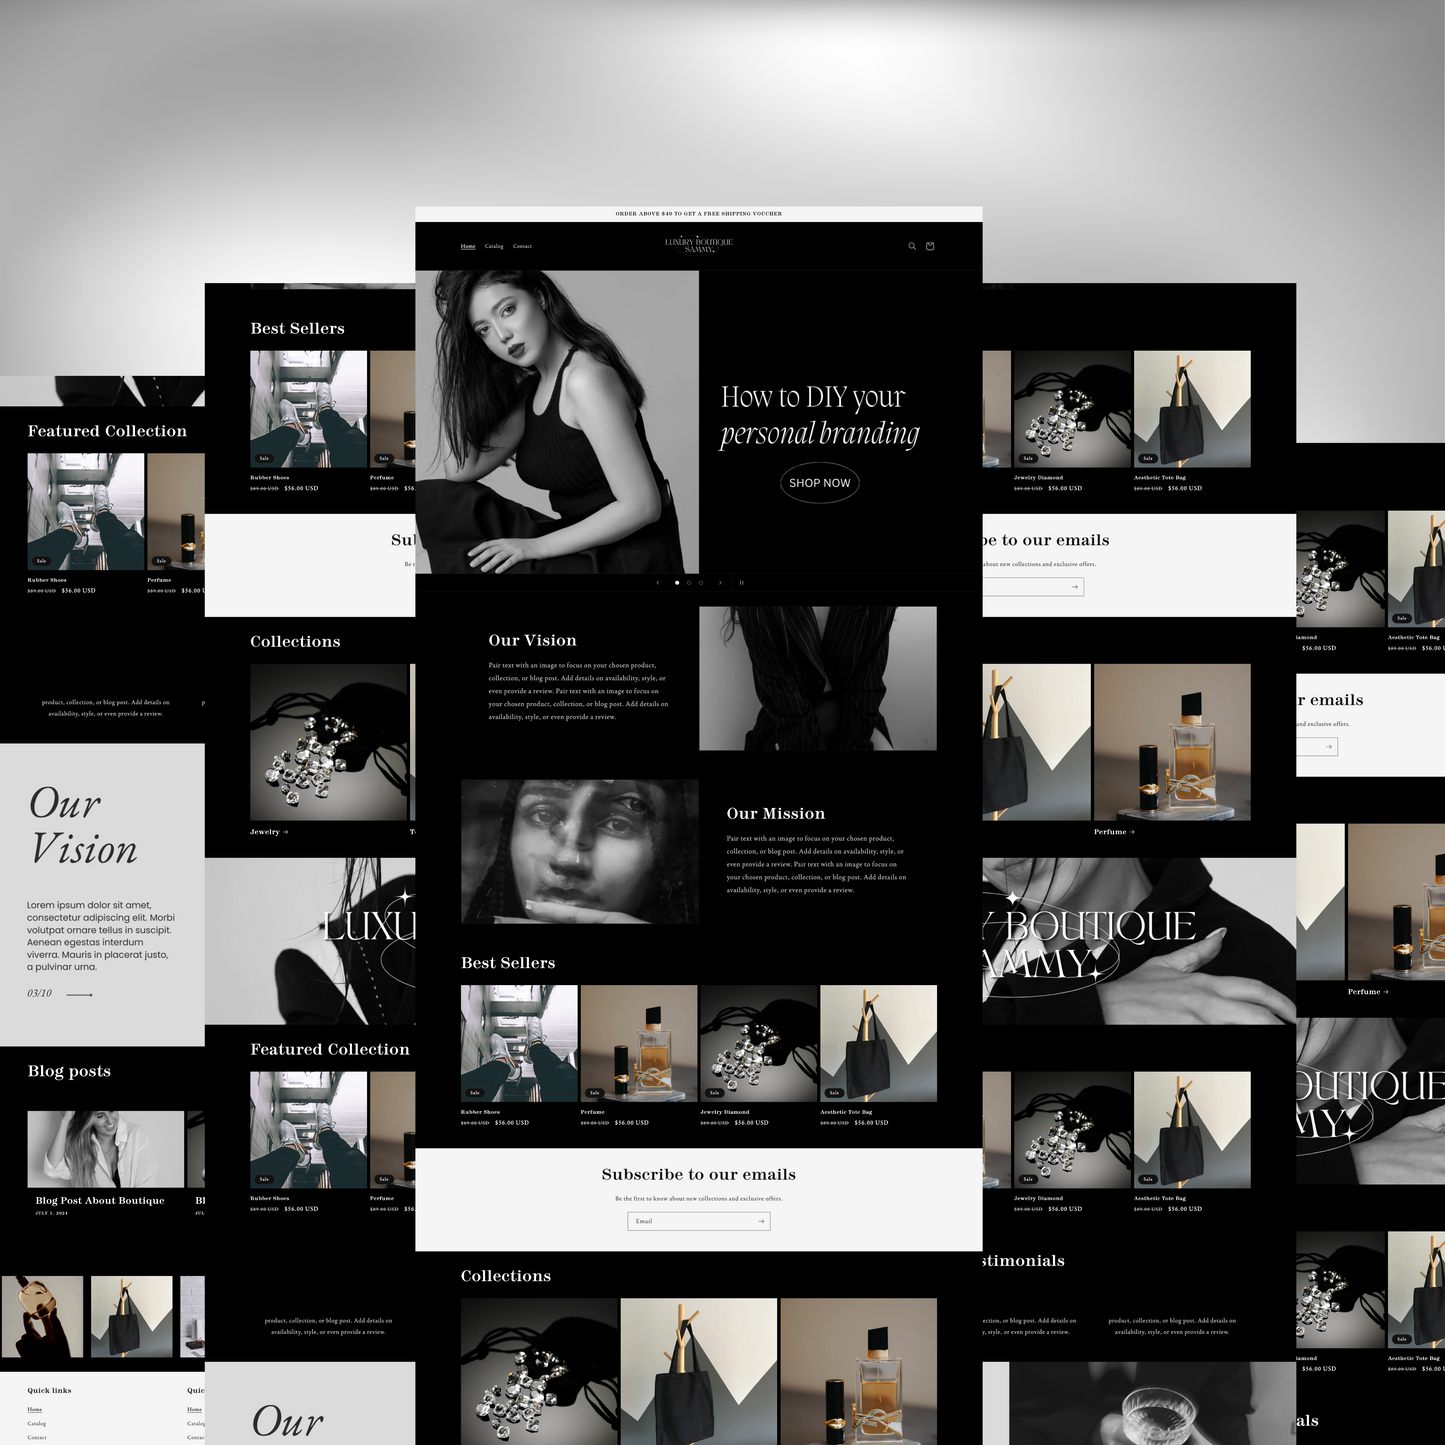The image size is (1445, 1445).
Task: Select the third slideshow dot
Action: [701, 582]
